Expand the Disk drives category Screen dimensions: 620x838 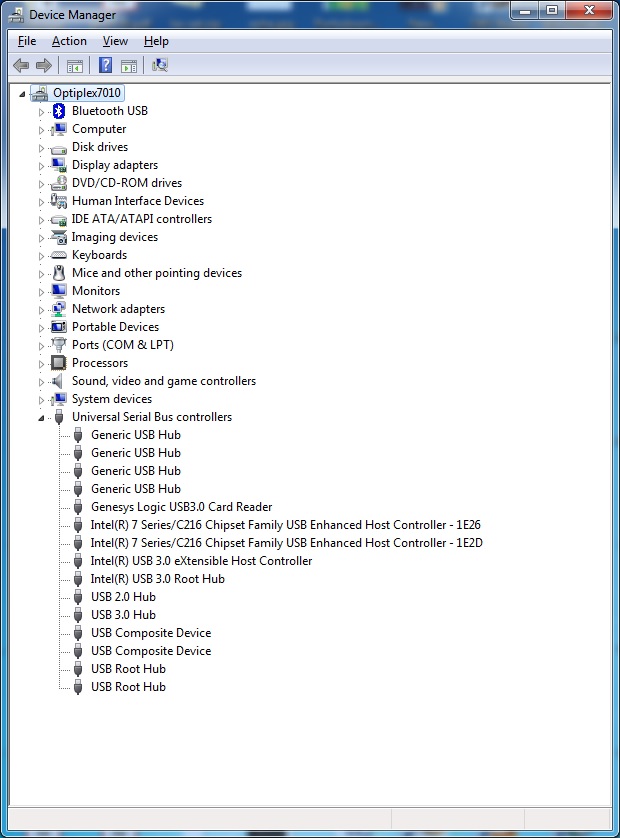click(x=41, y=148)
